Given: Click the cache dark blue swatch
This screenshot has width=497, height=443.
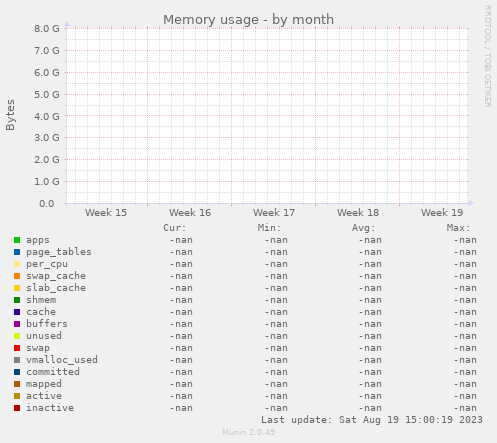Looking at the screenshot, I should [17, 312].
